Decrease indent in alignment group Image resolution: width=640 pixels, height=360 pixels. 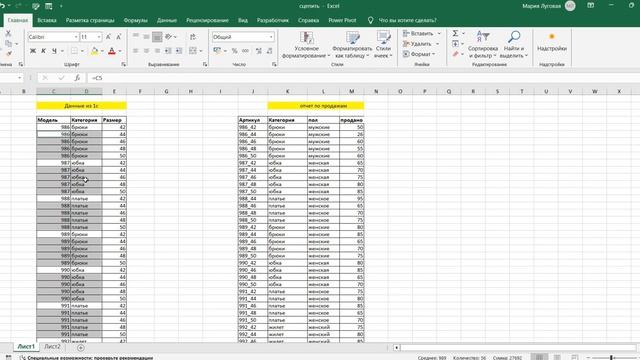pos(168,51)
